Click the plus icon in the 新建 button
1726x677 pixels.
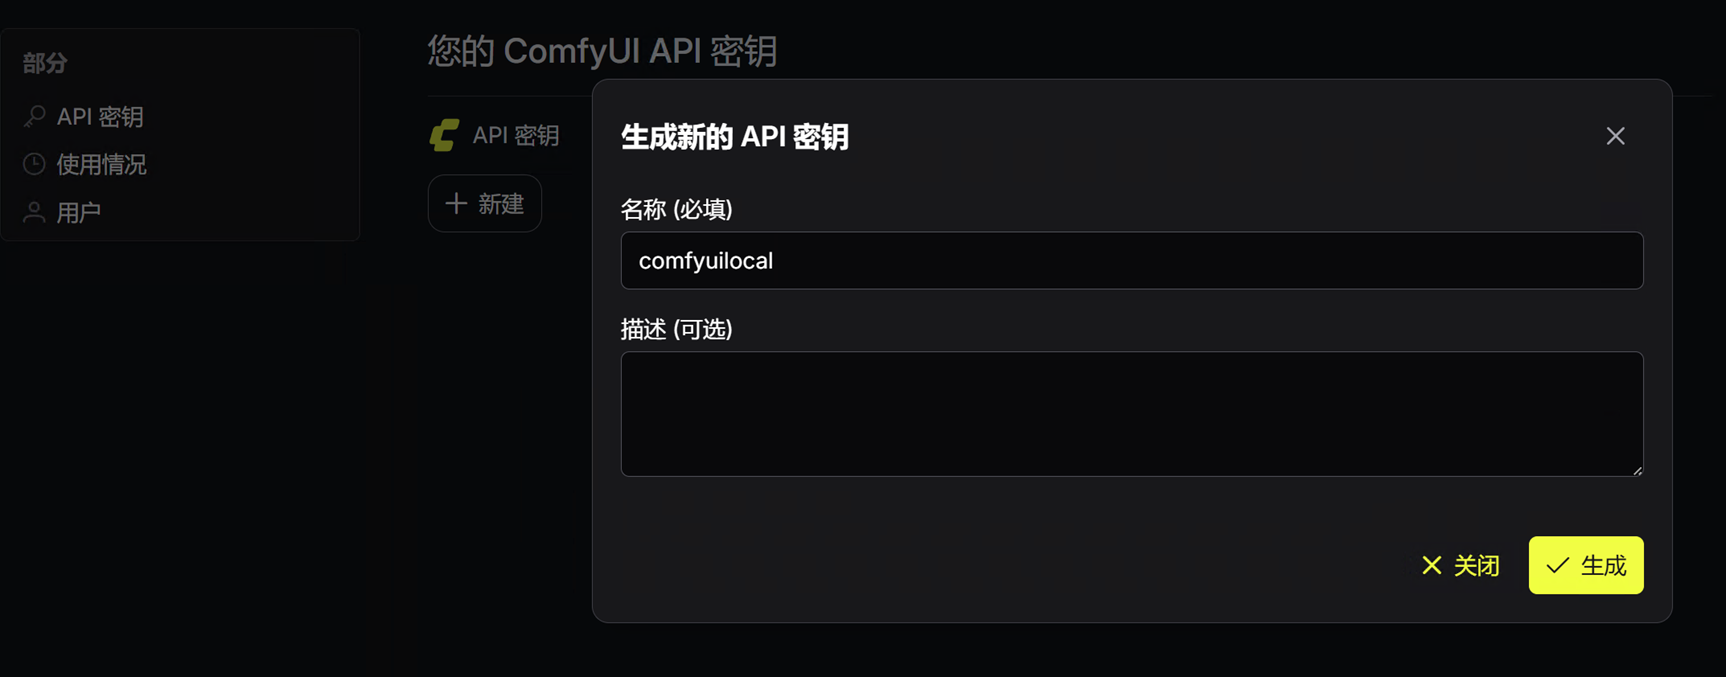click(456, 203)
